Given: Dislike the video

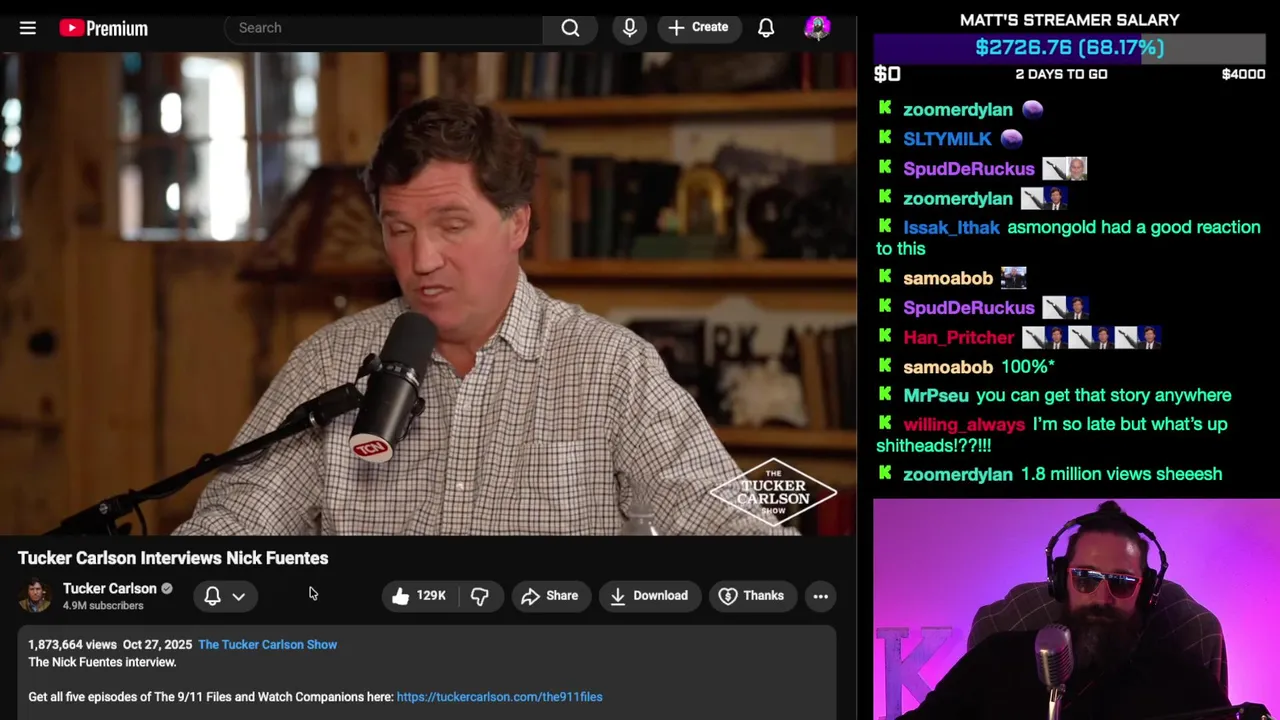Looking at the screenshot, I should pyautogui.click(x=480, y=596).
